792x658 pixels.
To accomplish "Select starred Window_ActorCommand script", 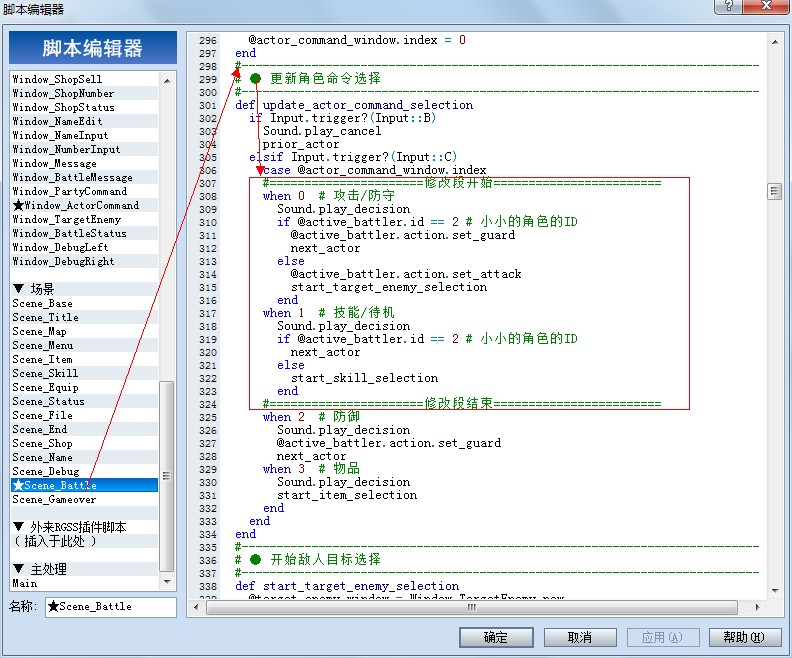I will click(84, 206).
